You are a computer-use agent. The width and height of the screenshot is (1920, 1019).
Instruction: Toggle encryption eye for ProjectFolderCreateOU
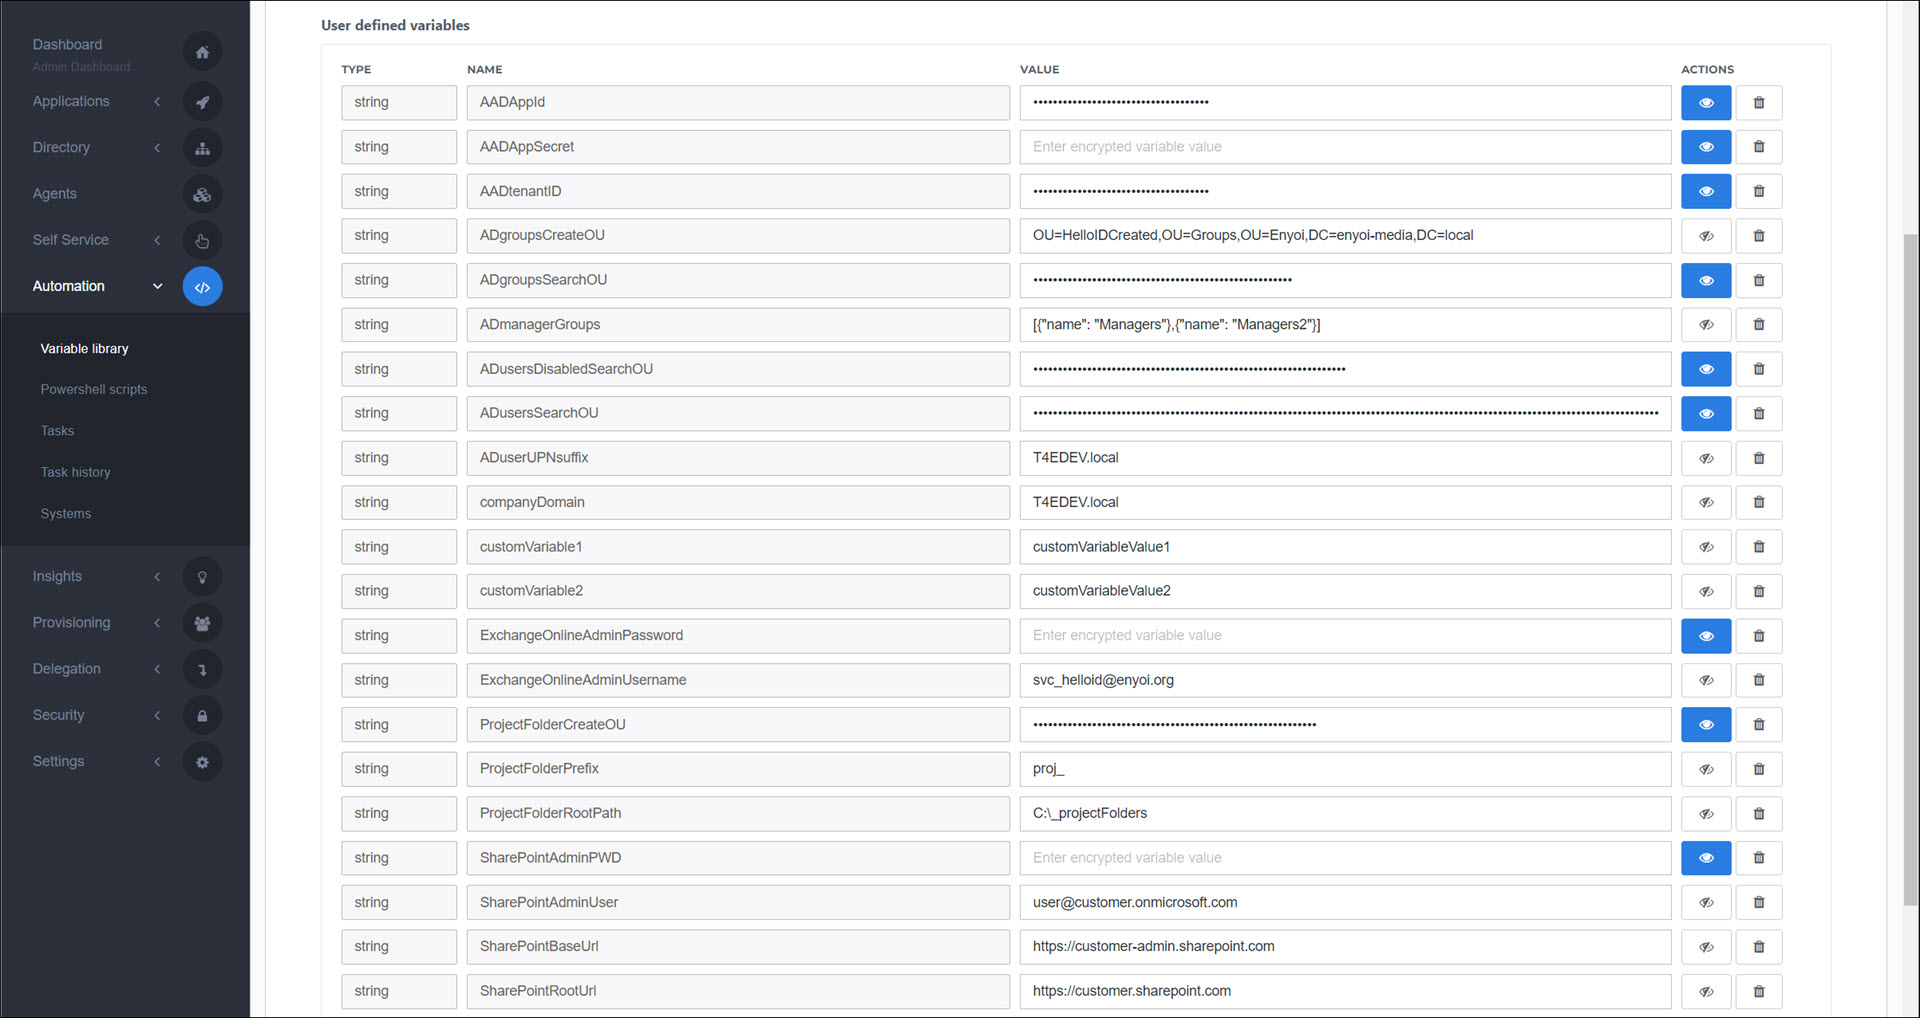pos(1706,725)
